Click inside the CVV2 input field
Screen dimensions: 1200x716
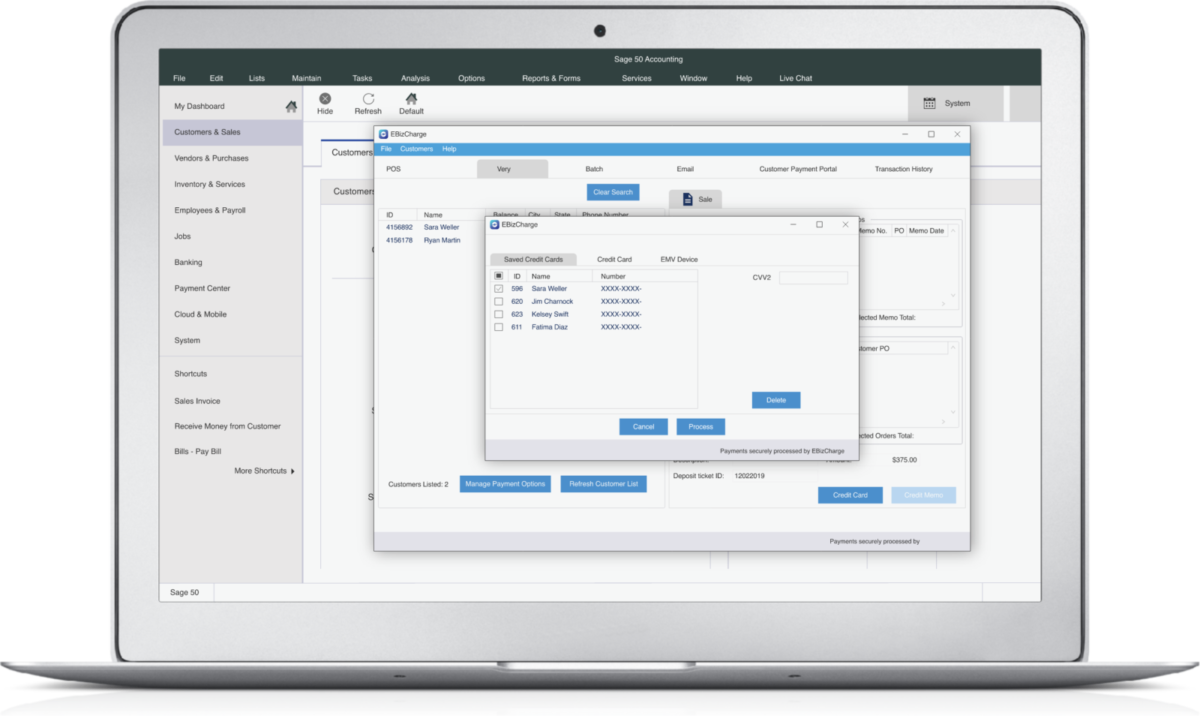click(814, 277)
